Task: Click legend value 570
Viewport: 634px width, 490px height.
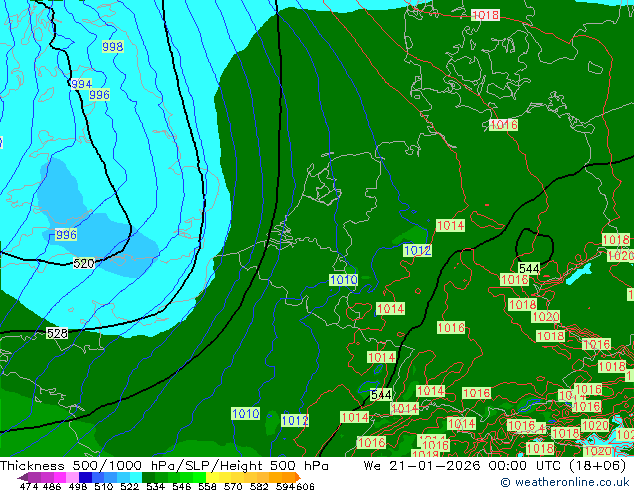Action: 233,486
